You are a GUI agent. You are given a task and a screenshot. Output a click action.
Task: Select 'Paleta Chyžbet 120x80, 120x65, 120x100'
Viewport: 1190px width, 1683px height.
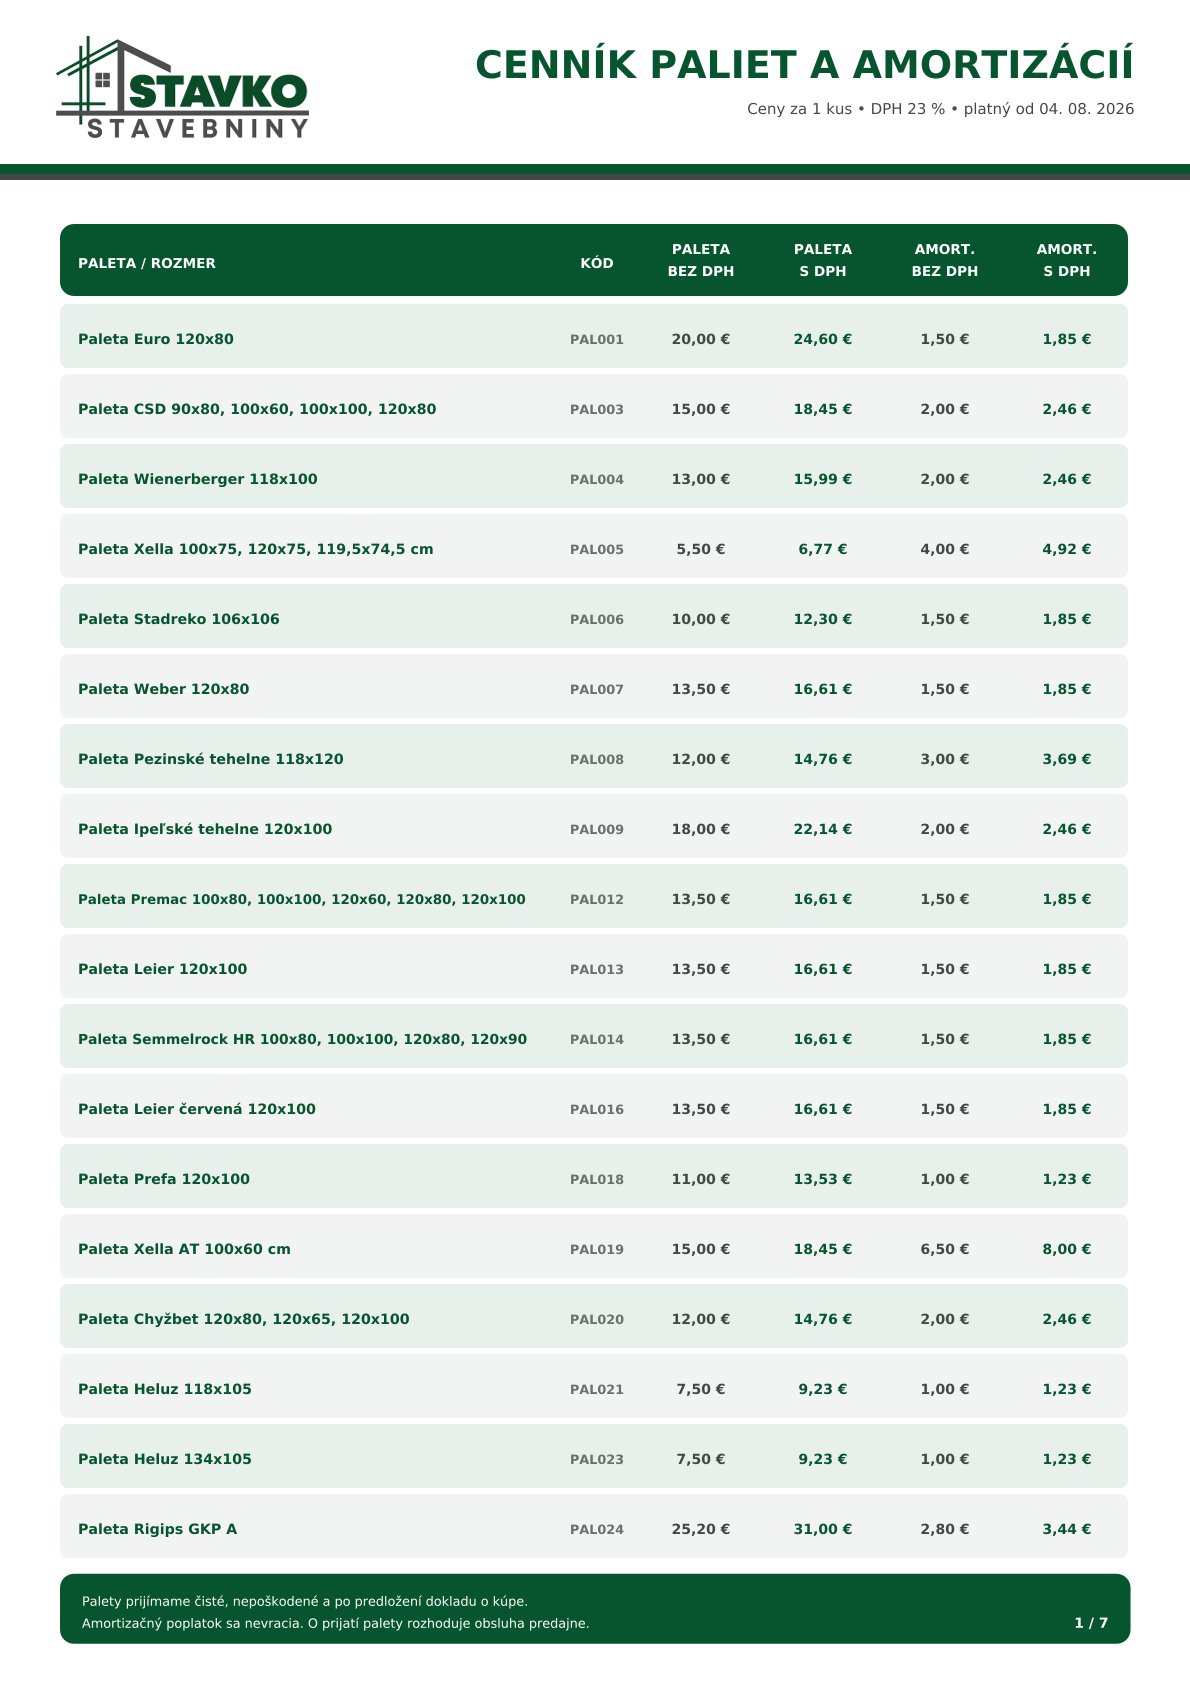point(244,1319)
